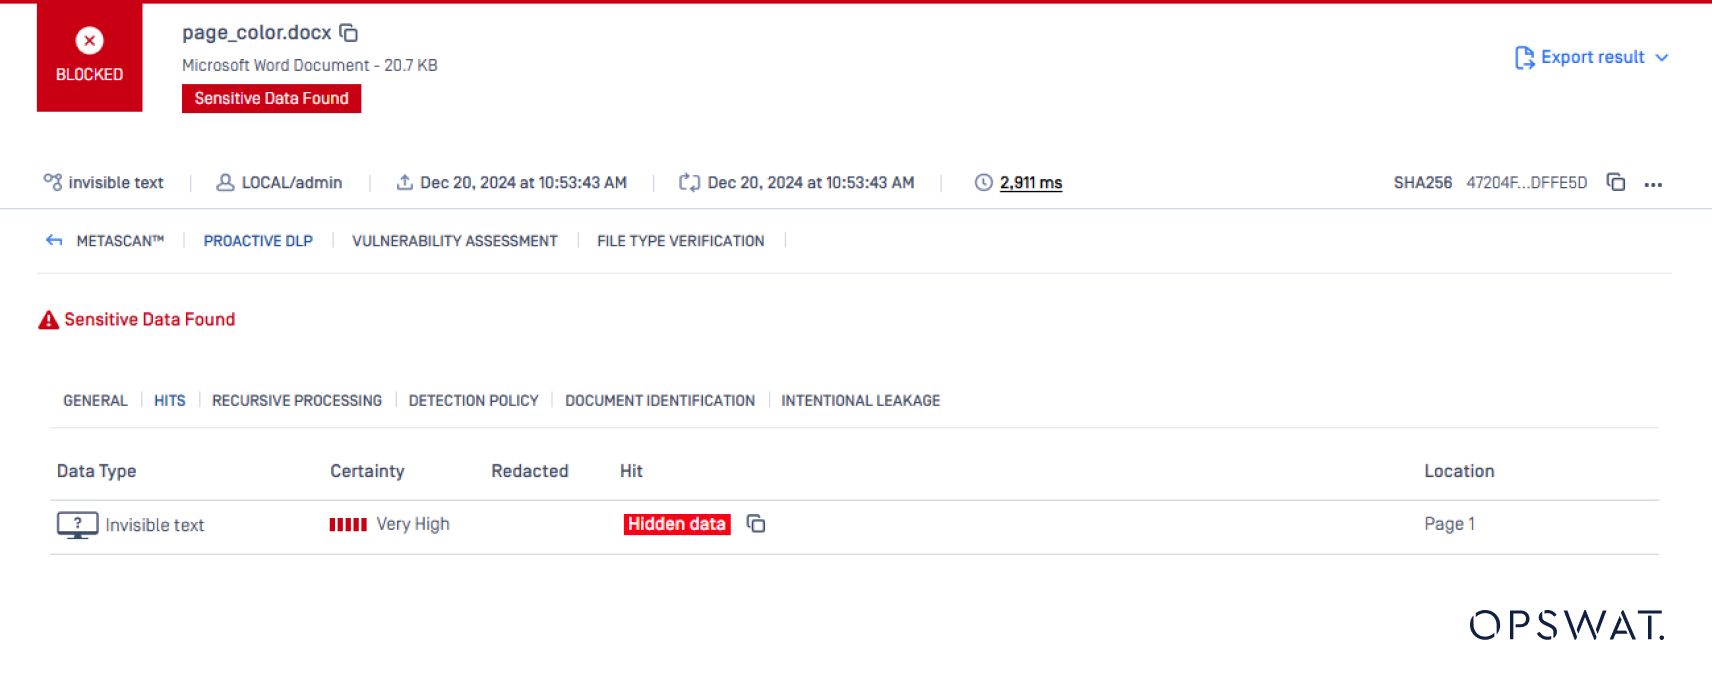The height and width of the screenshot is (676, 1712).
Task: Click the red BLOCKED status icon
Action: (x=89, y=41)
